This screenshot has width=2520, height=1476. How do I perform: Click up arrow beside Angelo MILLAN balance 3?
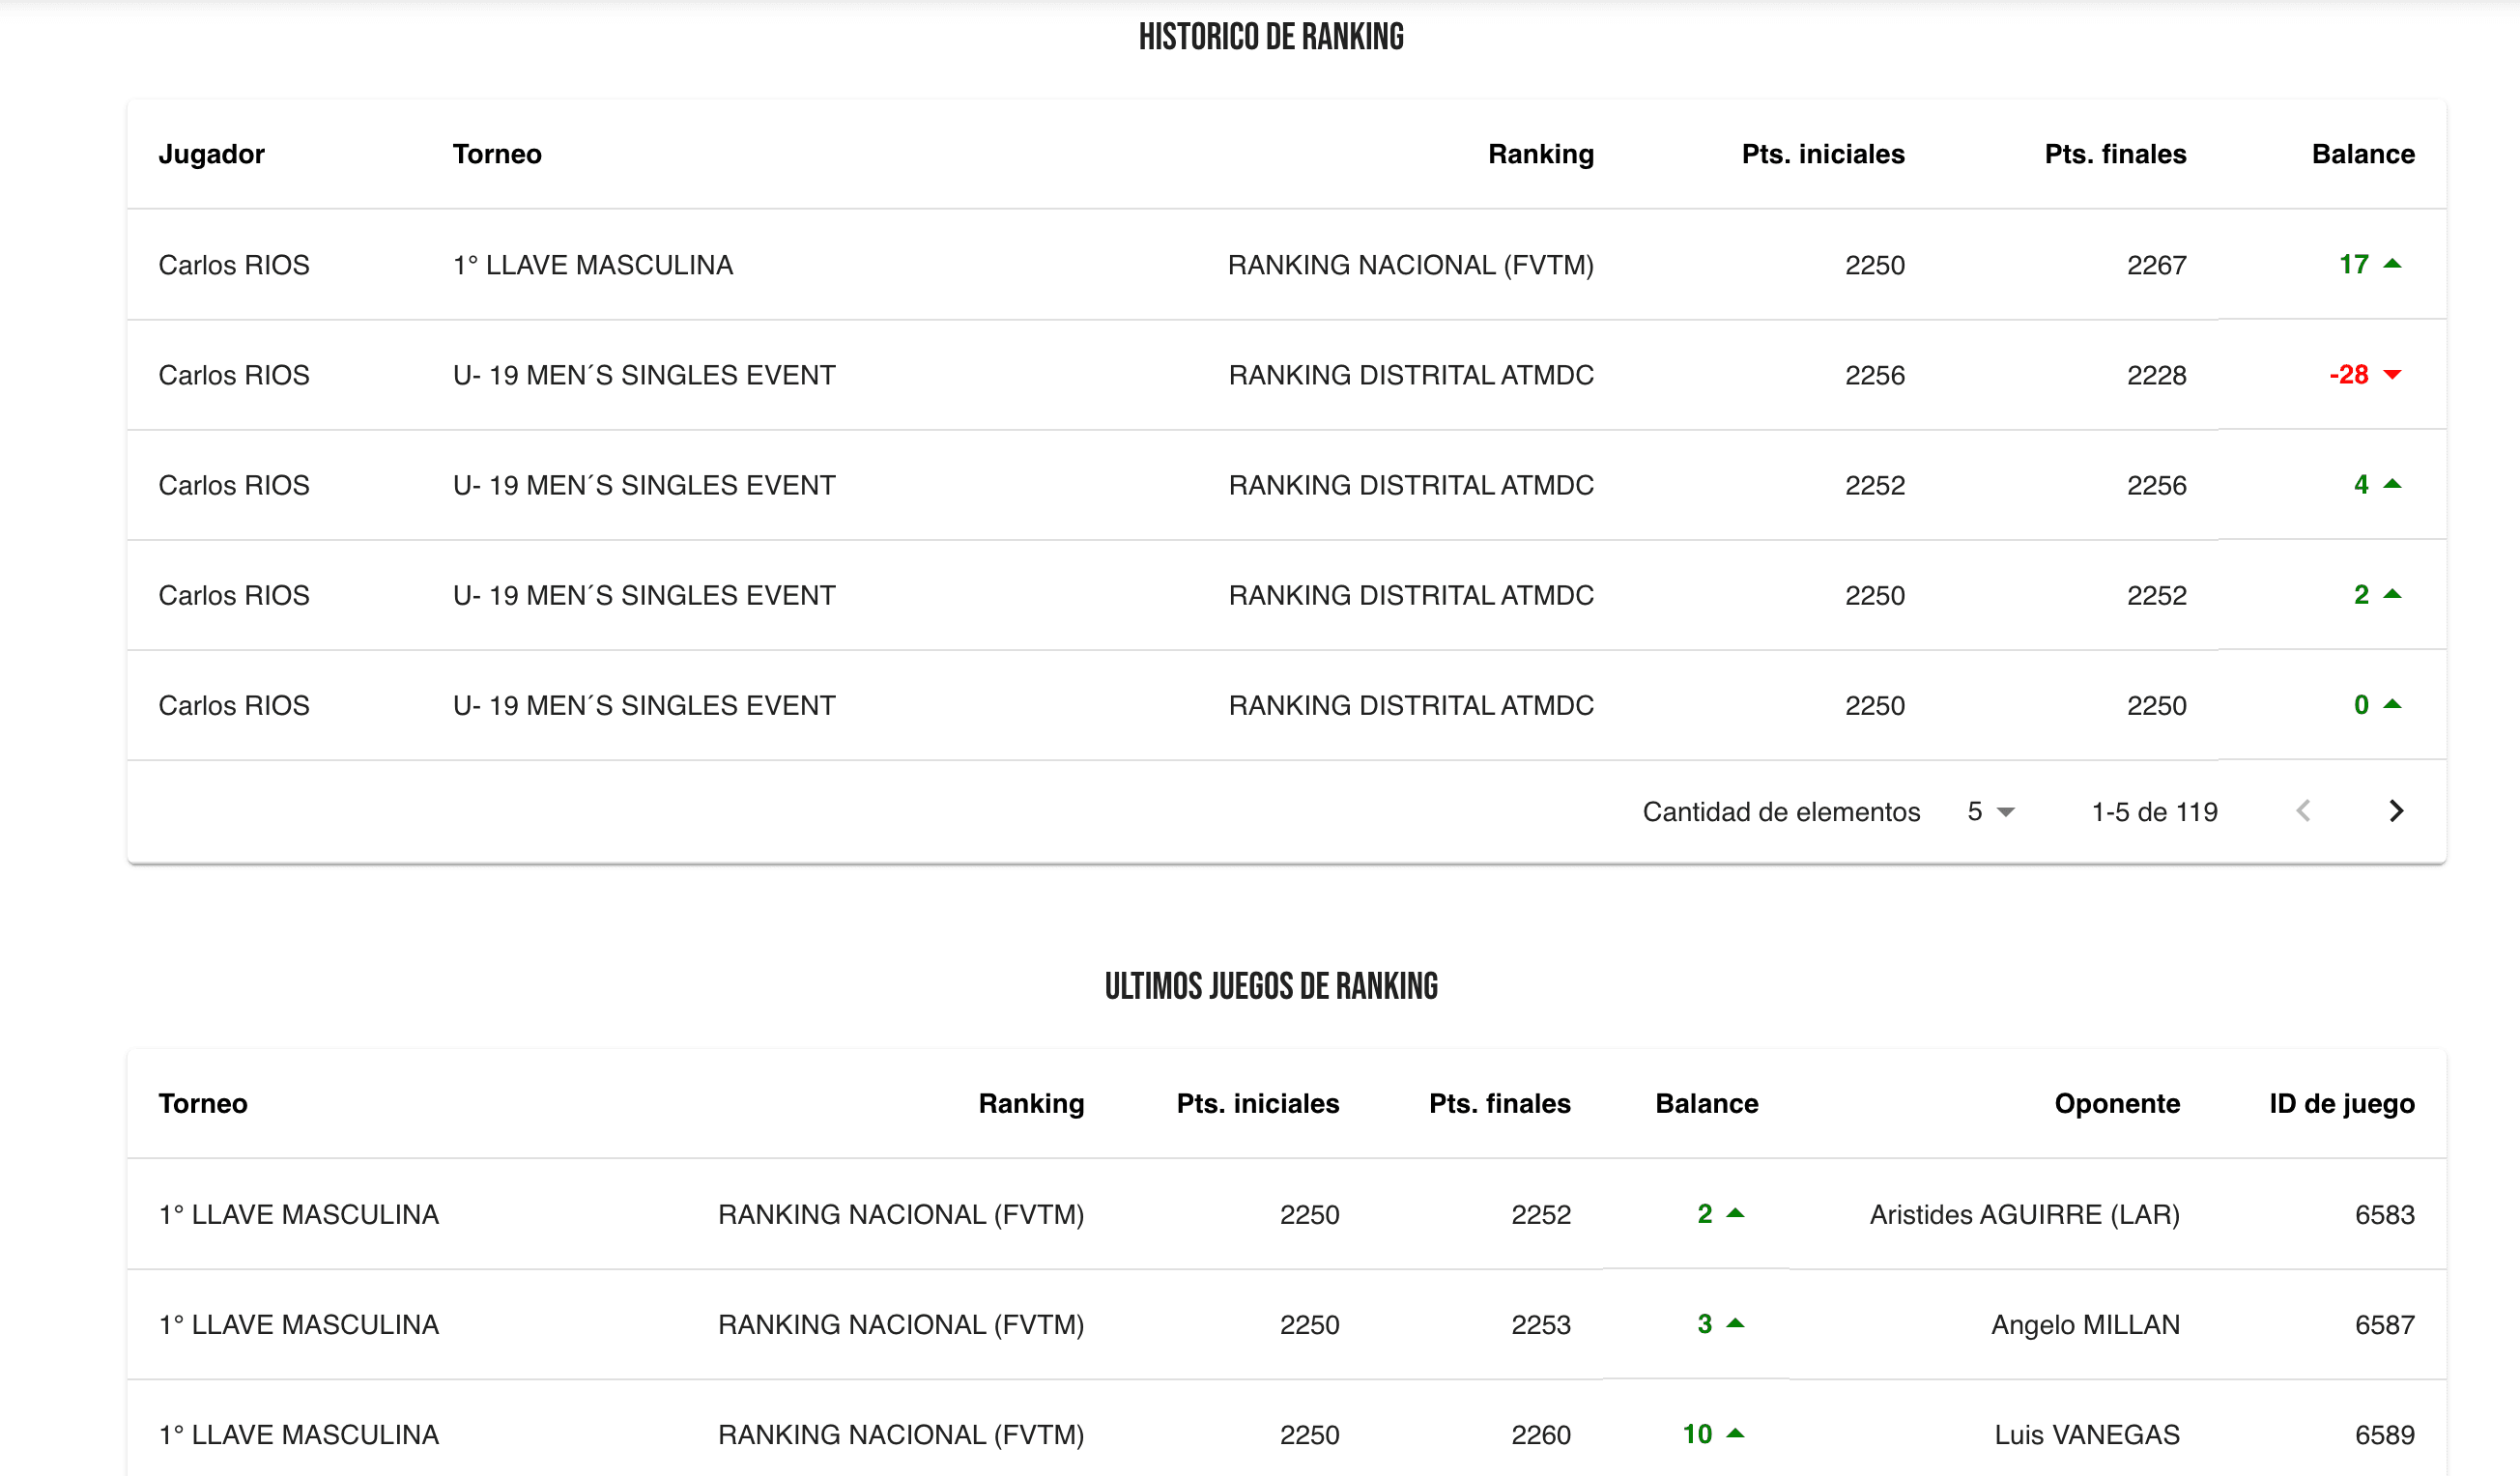click(x=1735, y=1323)
